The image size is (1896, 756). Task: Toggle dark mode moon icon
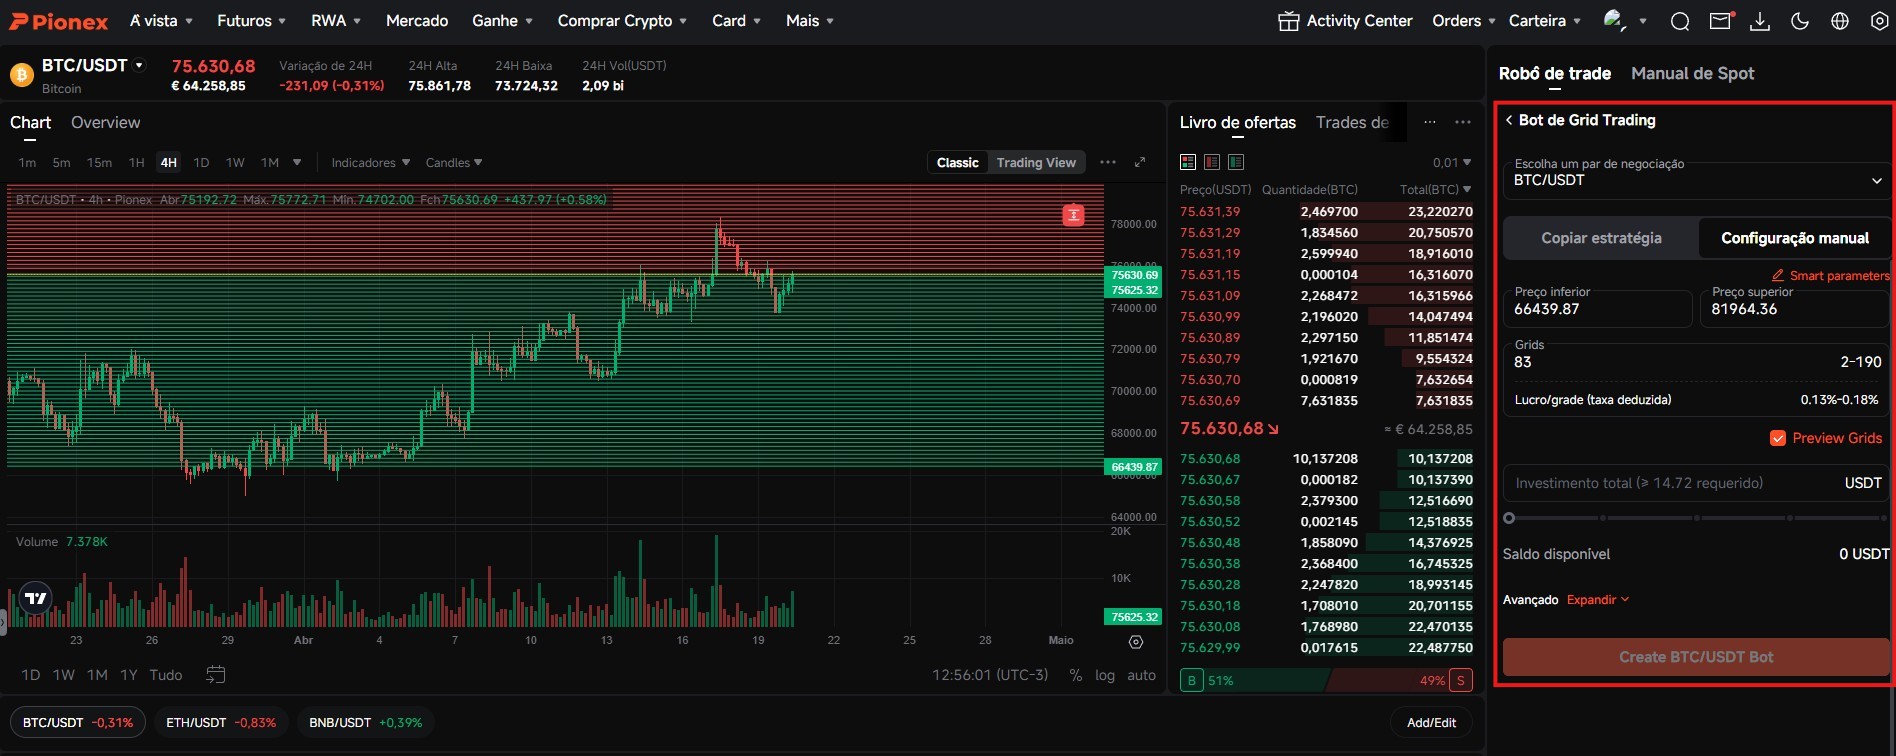1800,21
